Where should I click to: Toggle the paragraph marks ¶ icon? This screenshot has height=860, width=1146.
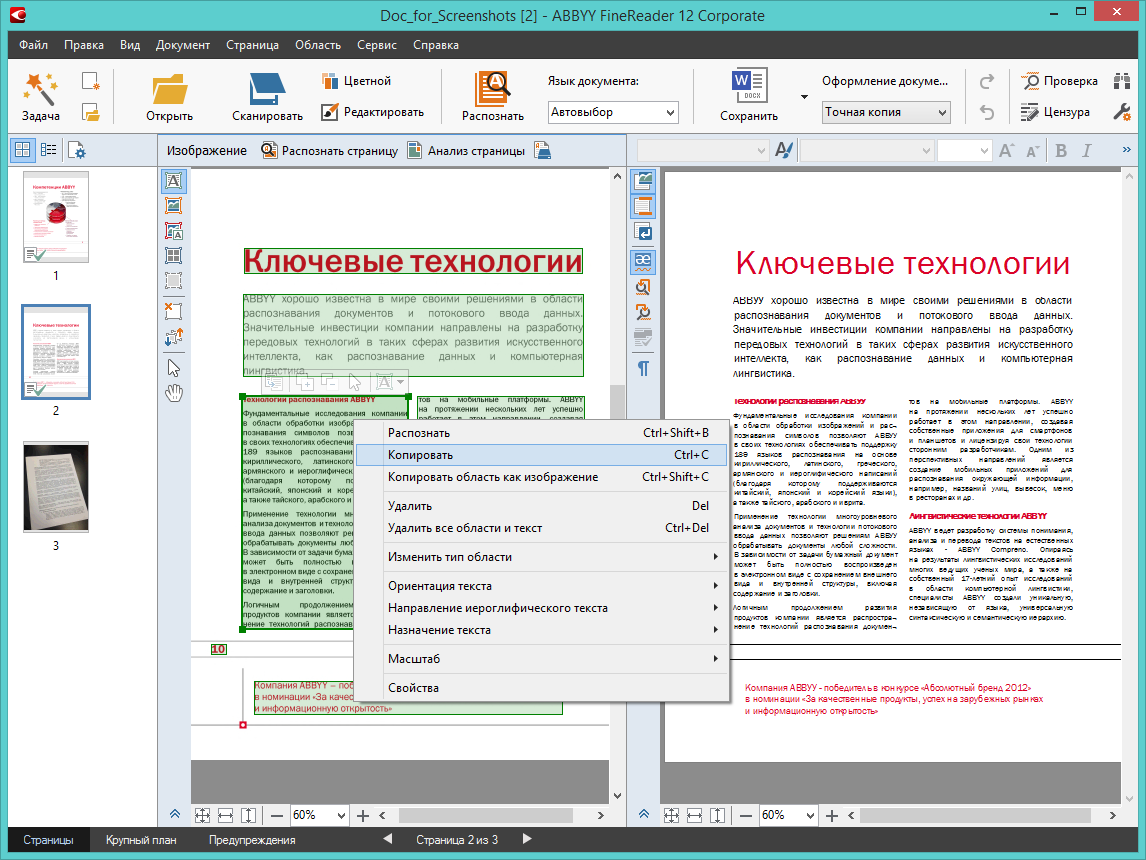click(x=643, y=368)
